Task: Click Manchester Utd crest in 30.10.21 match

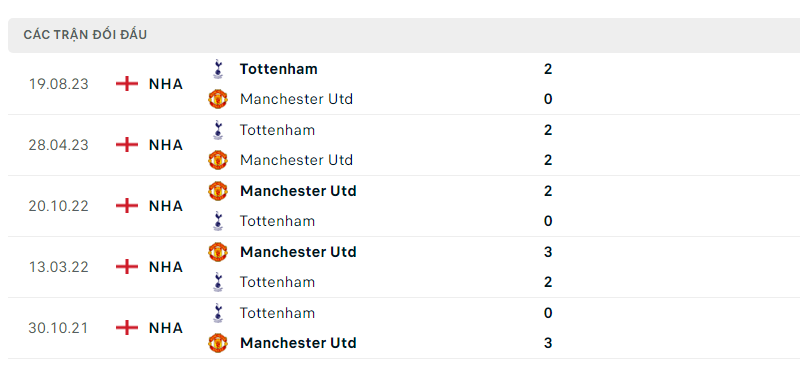Action: tap(218, 343)
